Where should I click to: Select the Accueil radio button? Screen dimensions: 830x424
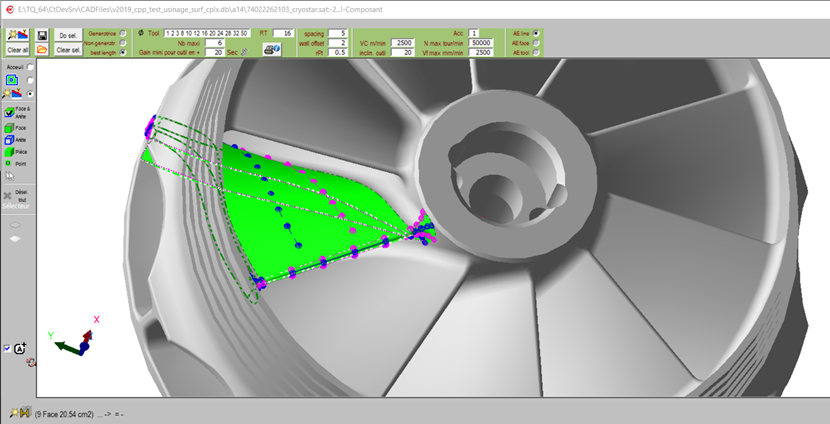point(30,67)
